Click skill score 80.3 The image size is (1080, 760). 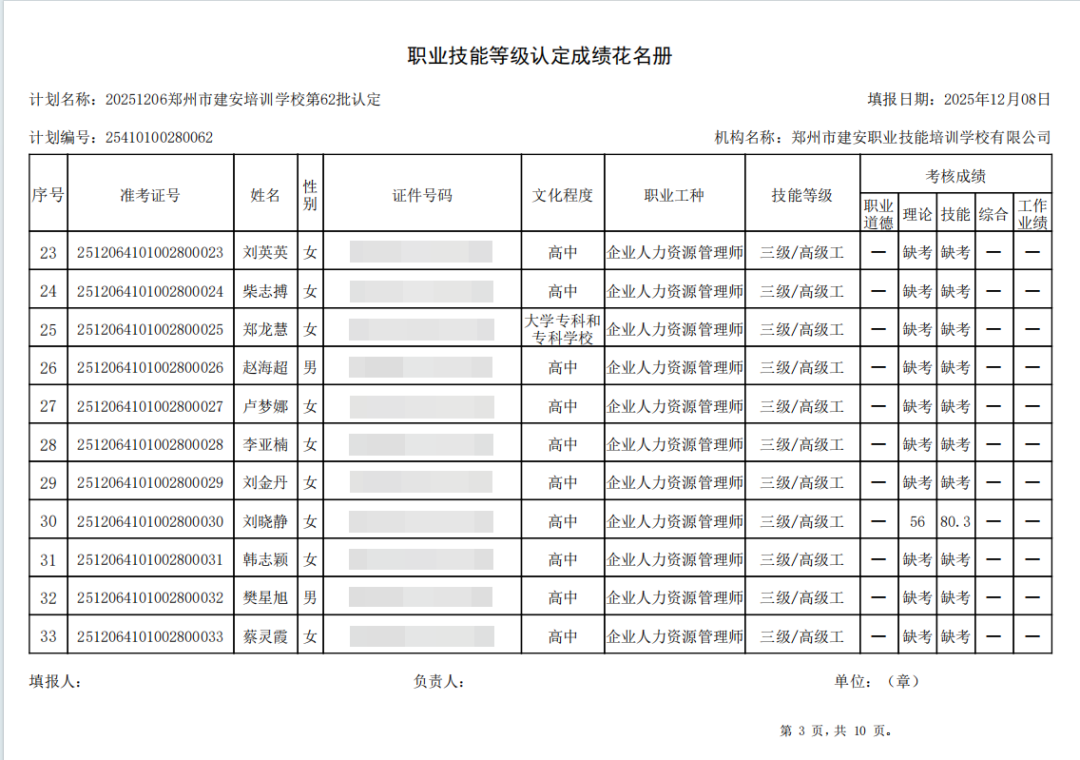click(x=955, y=522)
